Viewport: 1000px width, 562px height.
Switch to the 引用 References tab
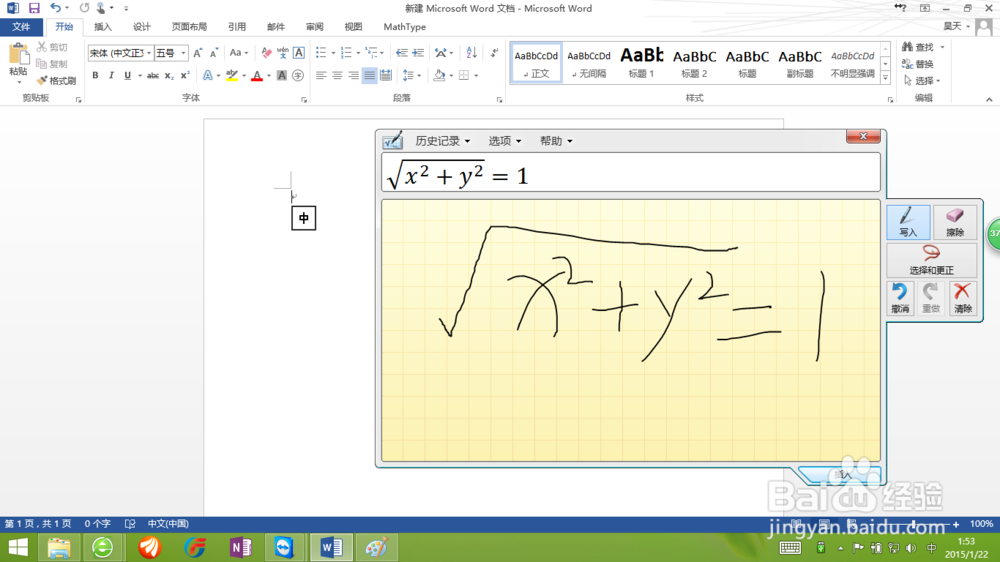click(237, 27)
